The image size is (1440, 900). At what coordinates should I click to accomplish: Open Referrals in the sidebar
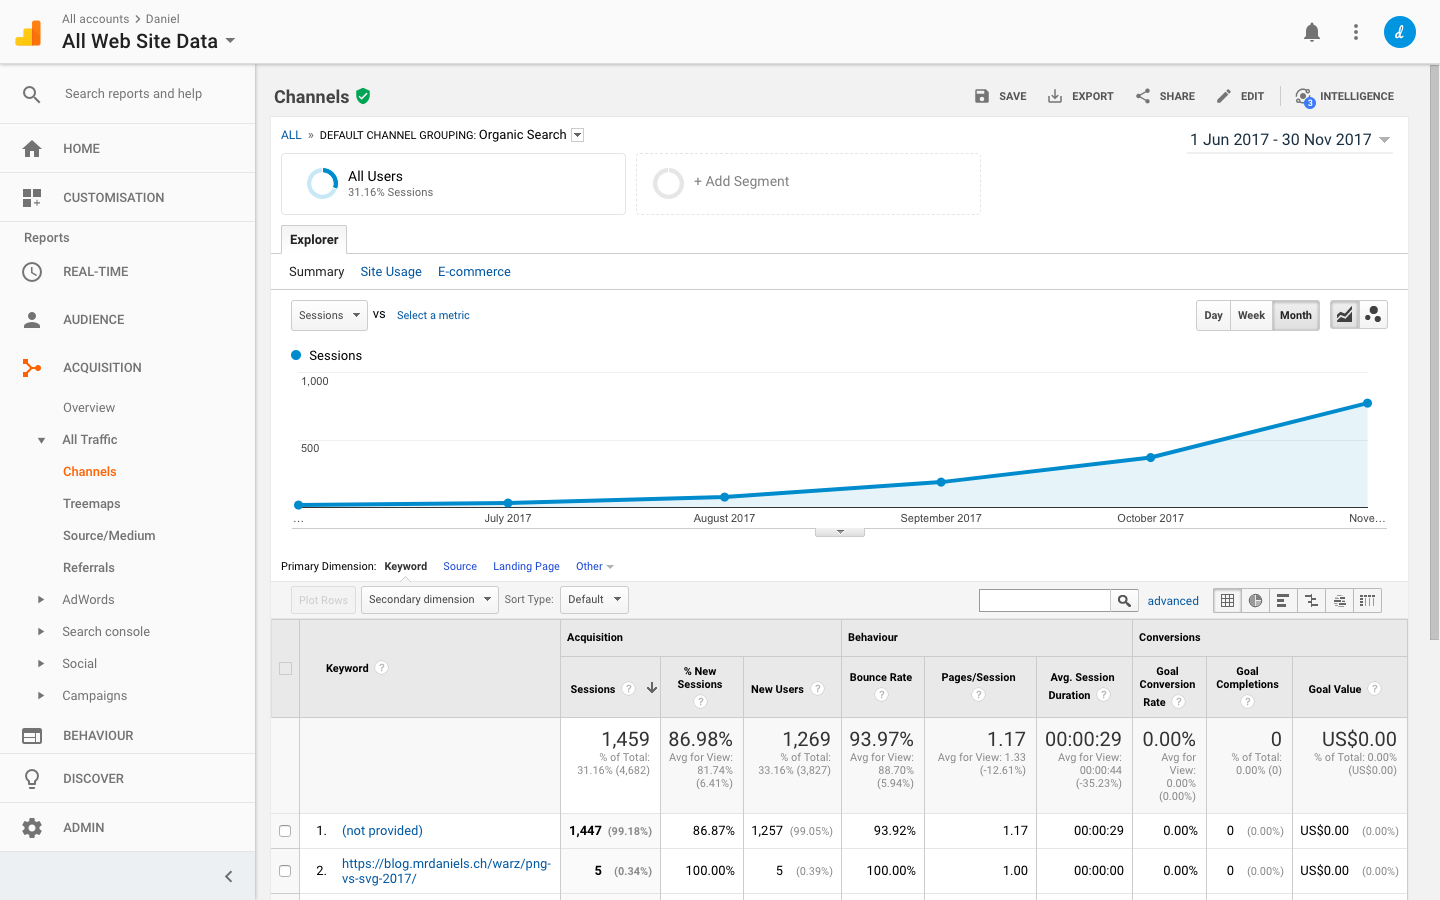[89, 568]
